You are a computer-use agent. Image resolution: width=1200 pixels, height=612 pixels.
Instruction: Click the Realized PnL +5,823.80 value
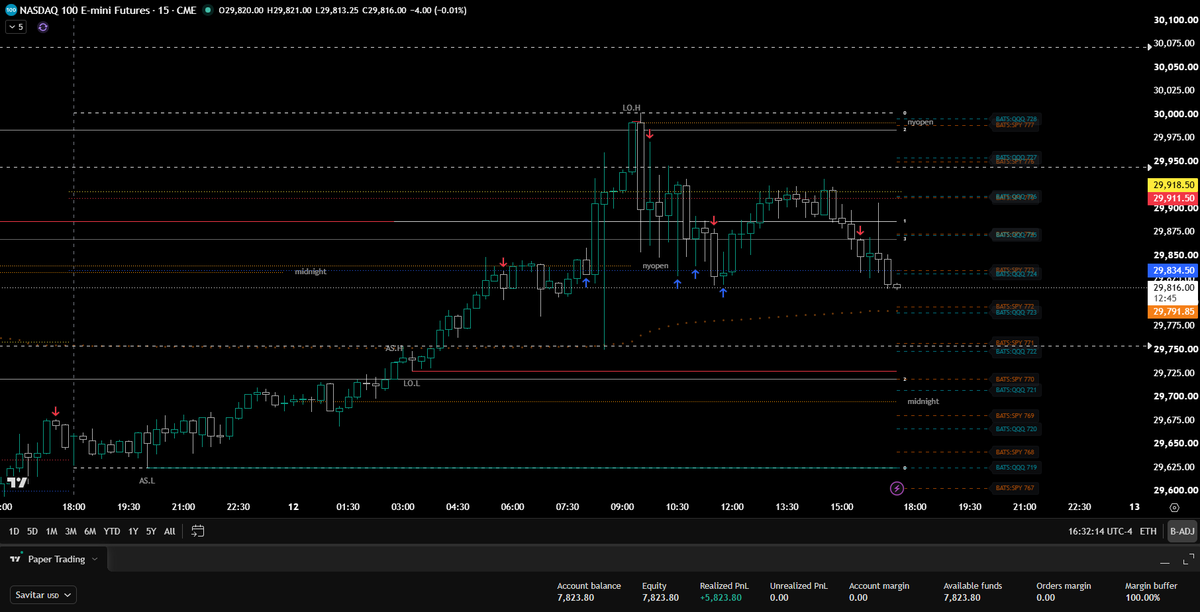[x=722, y=598]
